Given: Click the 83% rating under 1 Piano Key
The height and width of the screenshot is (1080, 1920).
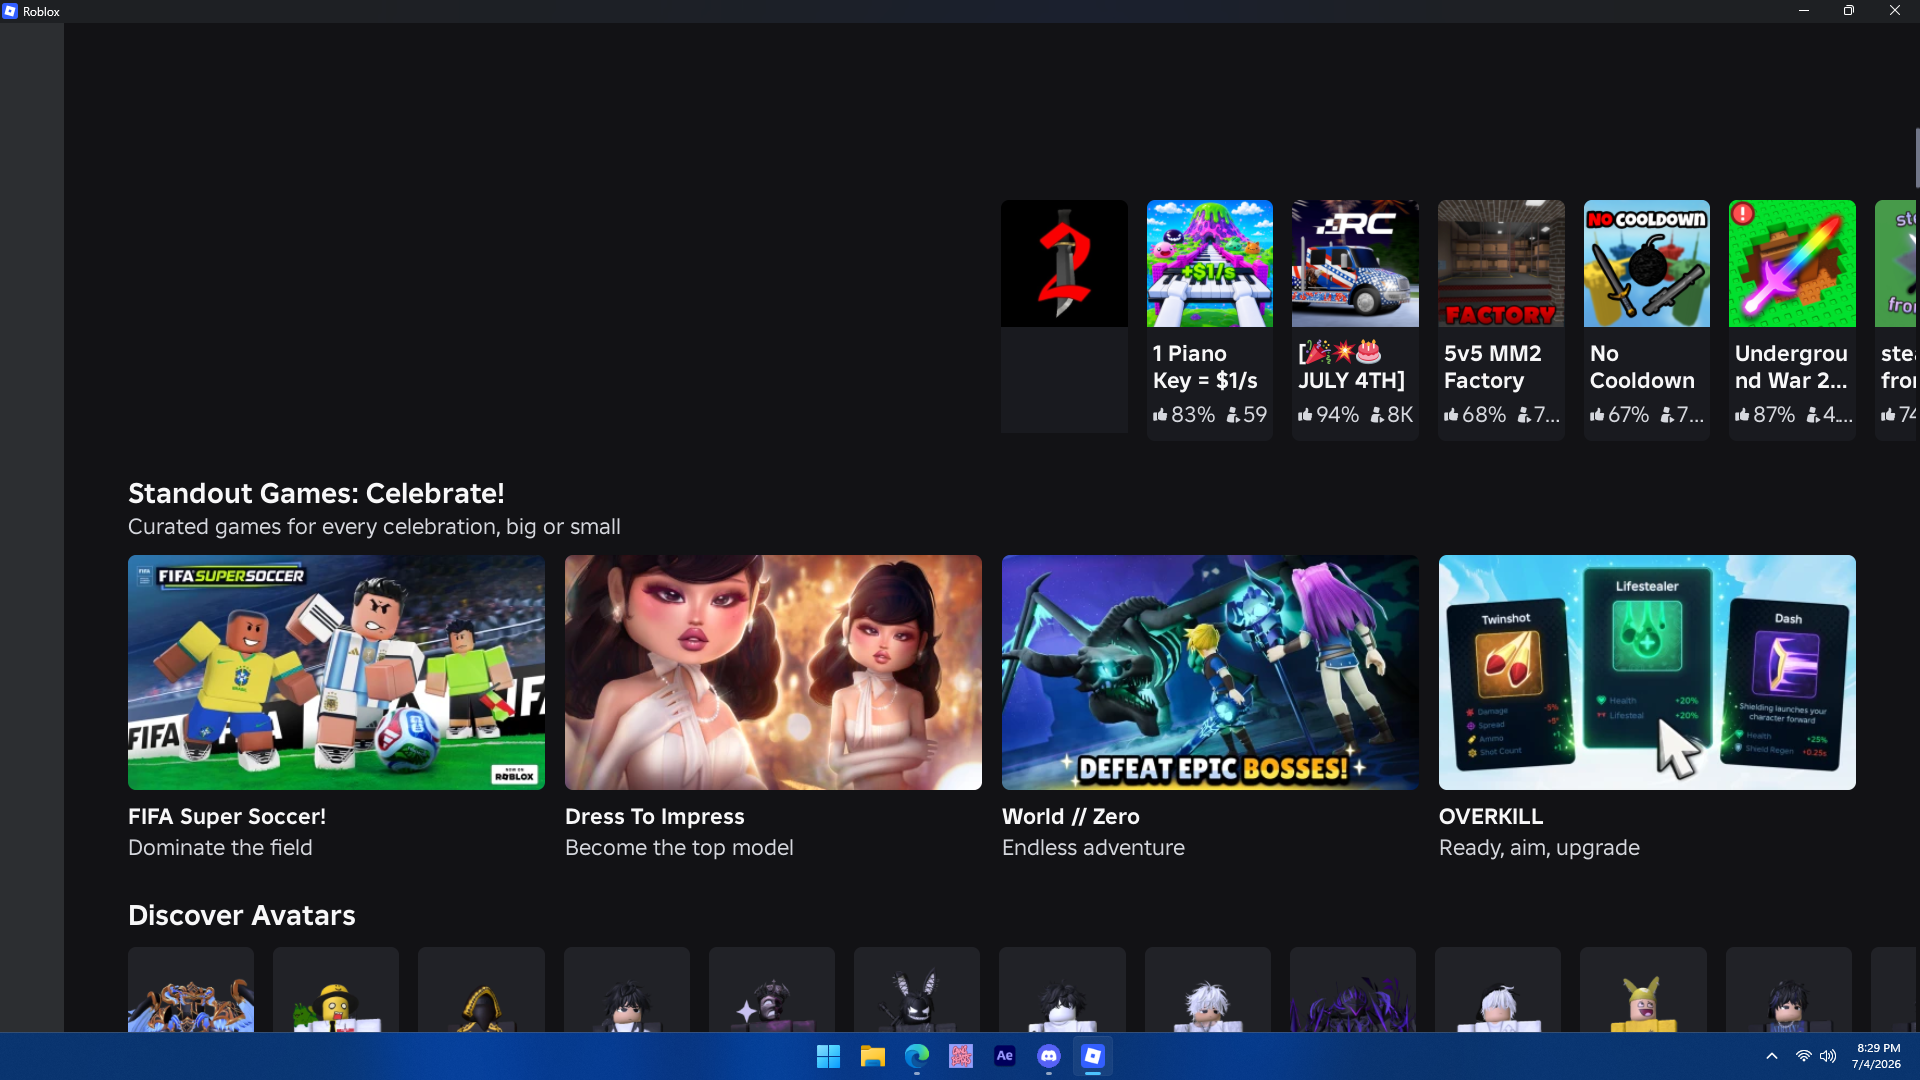Looking at the screenshot, I should pyautogui.click(x=1184, y=414).
